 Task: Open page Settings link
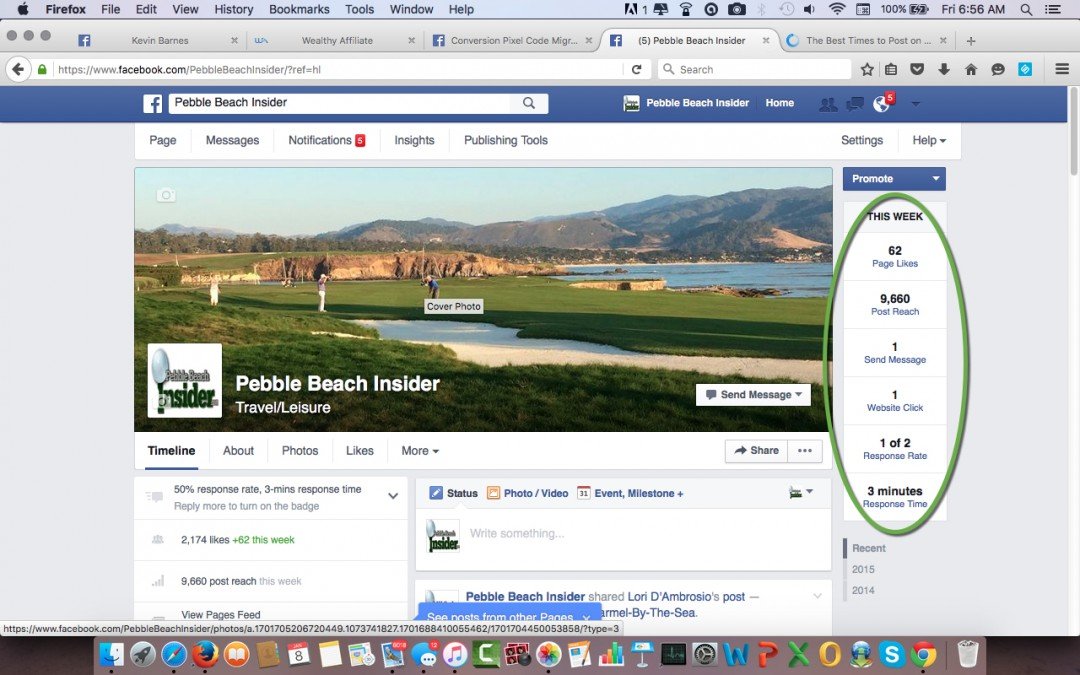[x=862, y=141]
